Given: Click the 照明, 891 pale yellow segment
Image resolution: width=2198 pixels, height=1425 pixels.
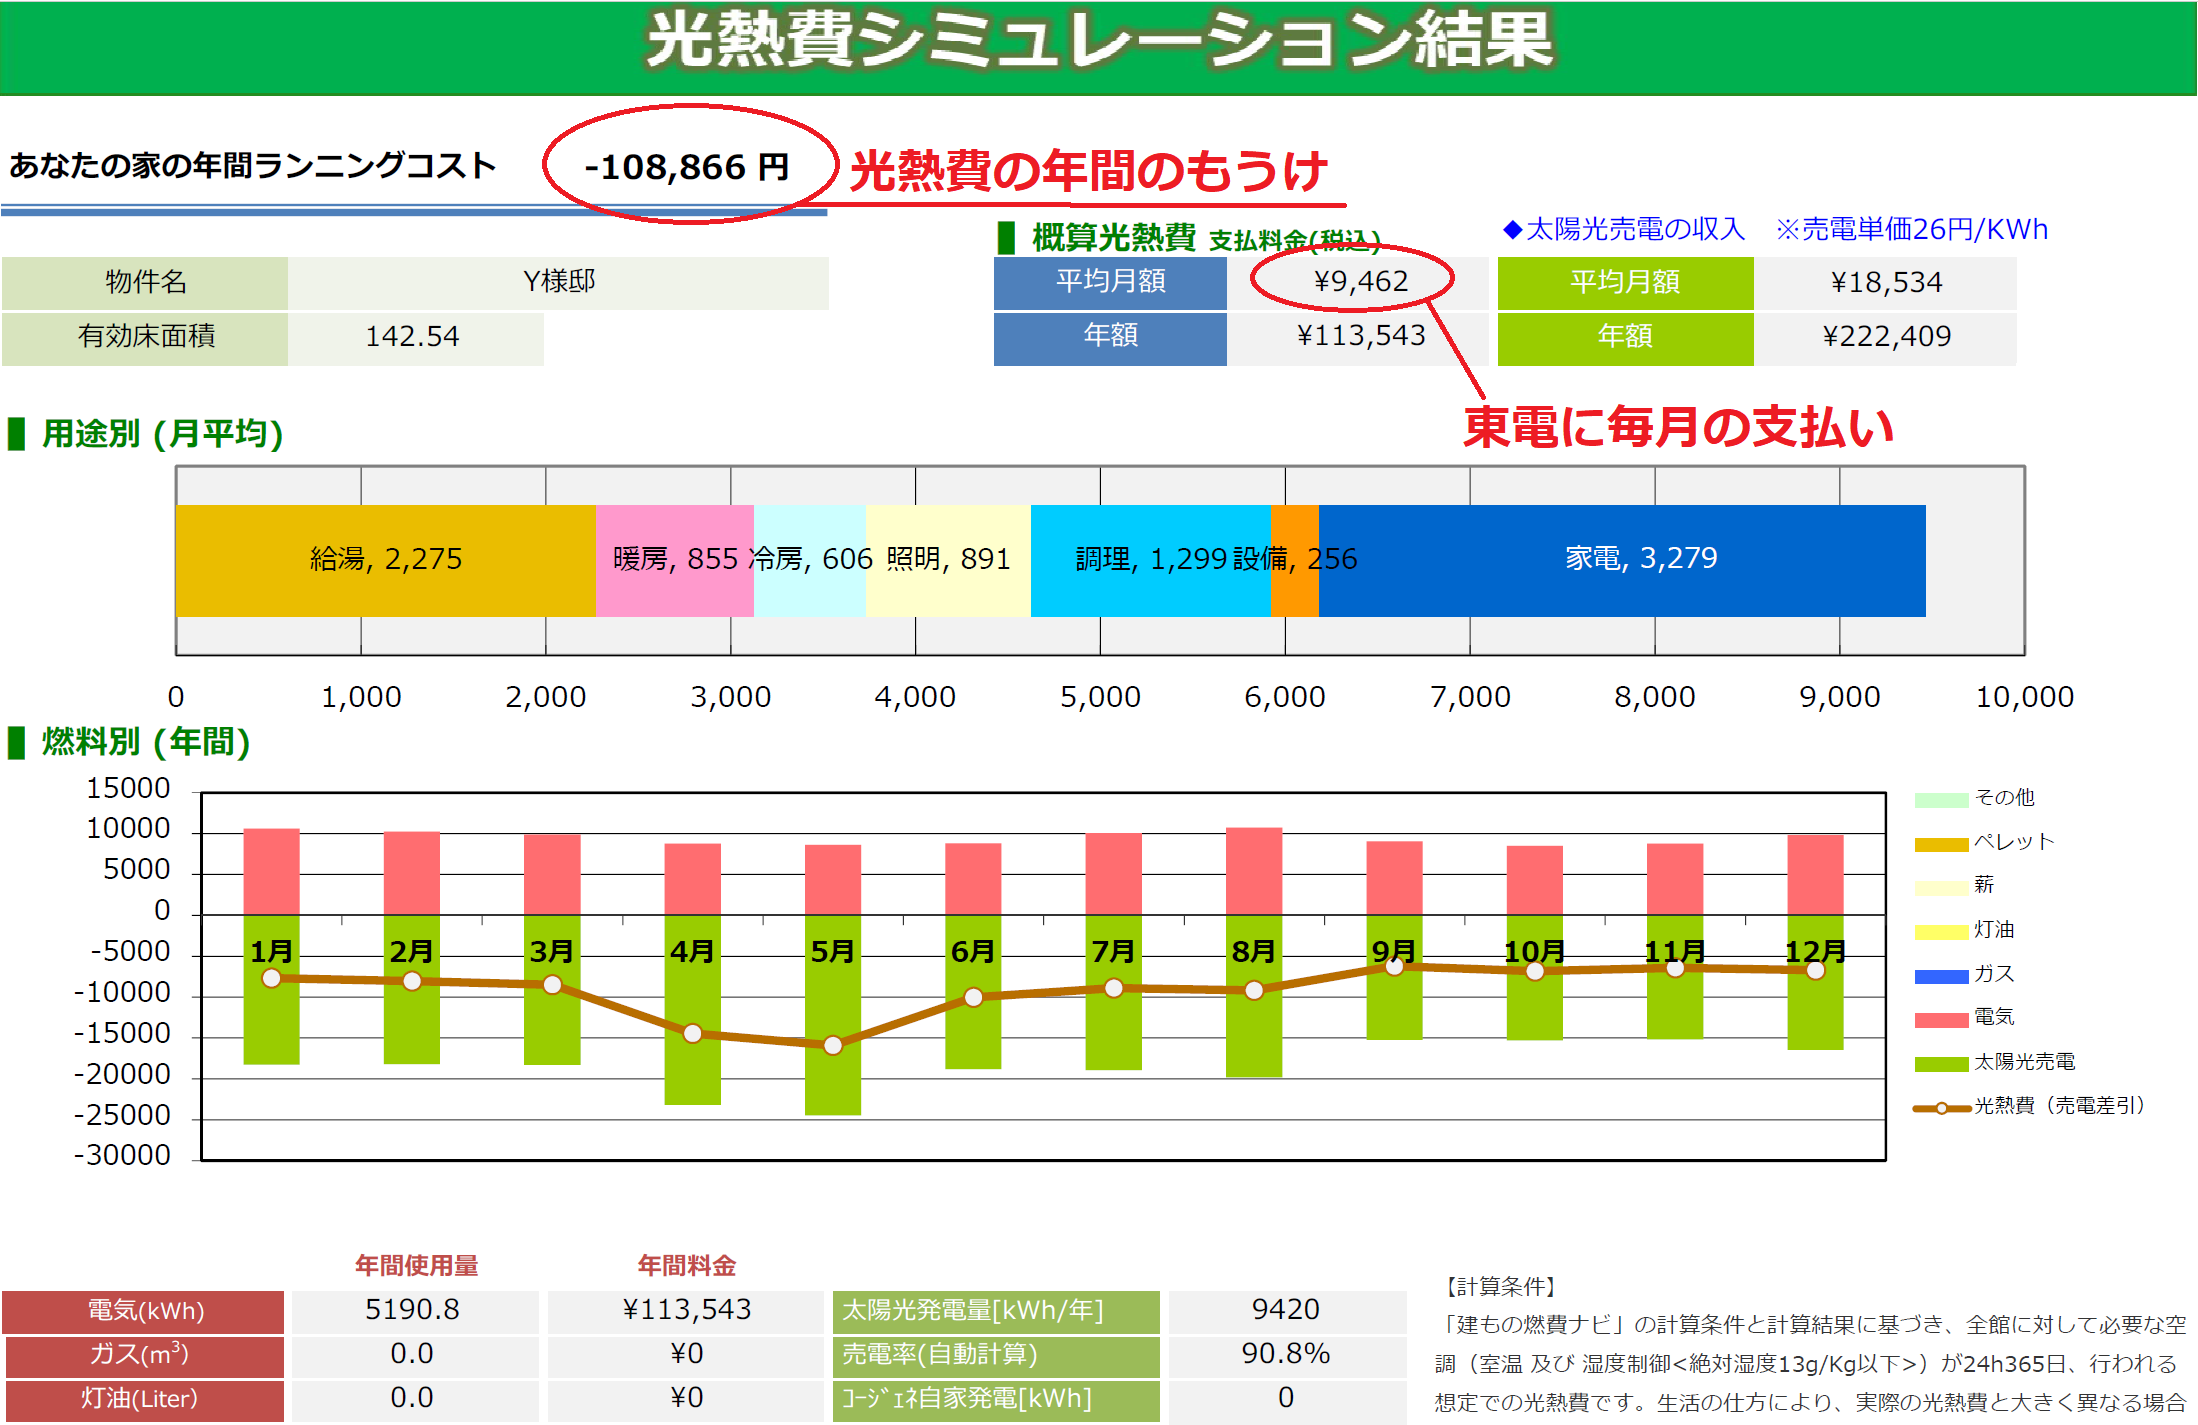Looking at the screenshot, I should (x=948, y=560).
